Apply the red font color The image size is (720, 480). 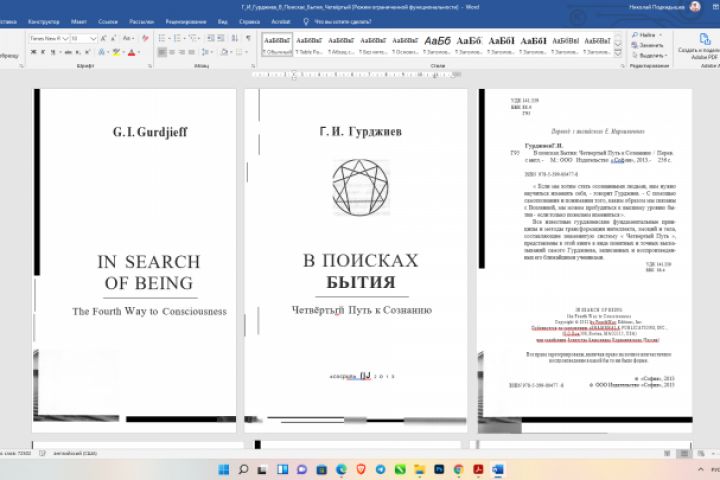(132, 52)
